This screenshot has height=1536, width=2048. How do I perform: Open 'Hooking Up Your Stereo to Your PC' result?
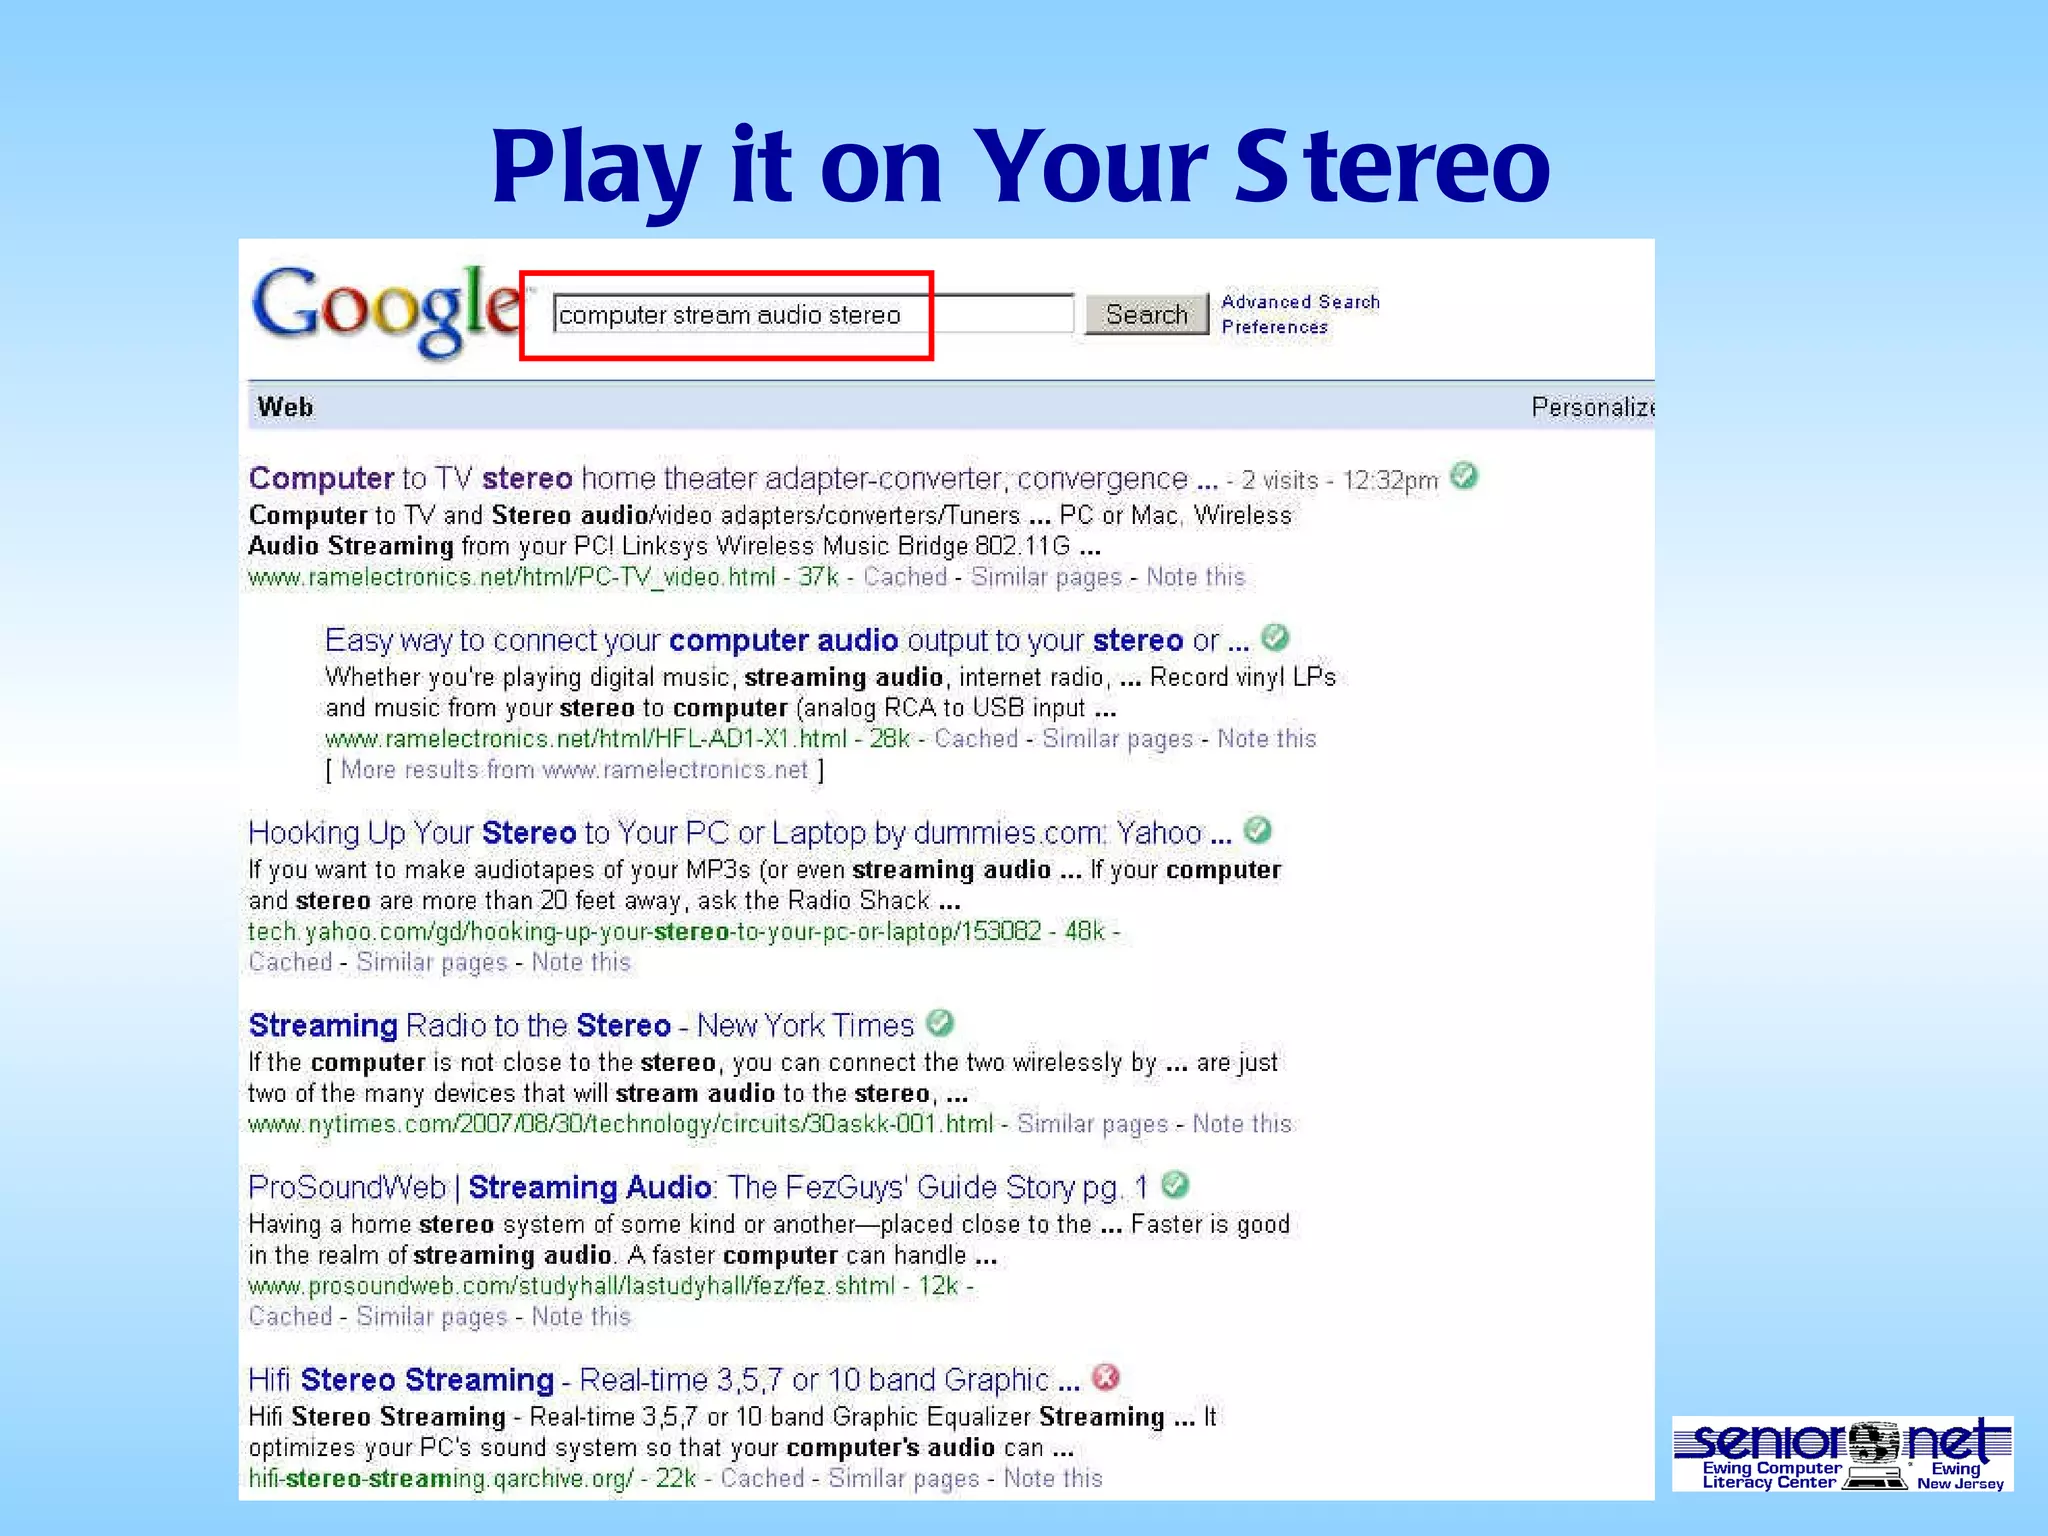(x=740, y=833)
